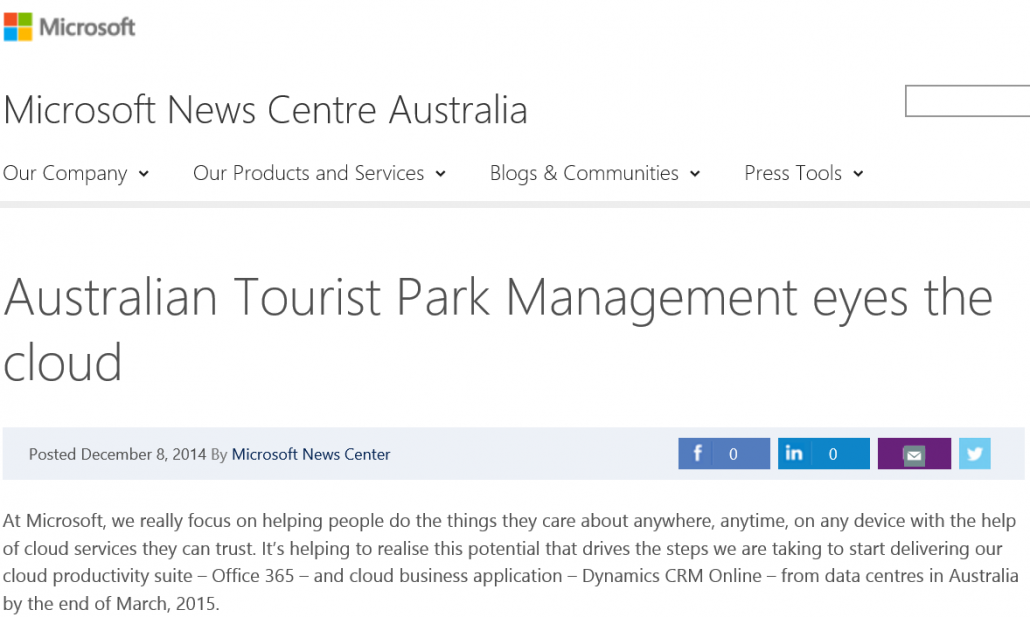Image resolution: width=1030 pixels, height=617 pixels.
Task: Go to Microsoft News Centre Australia title
Action: tap(265, 110)
